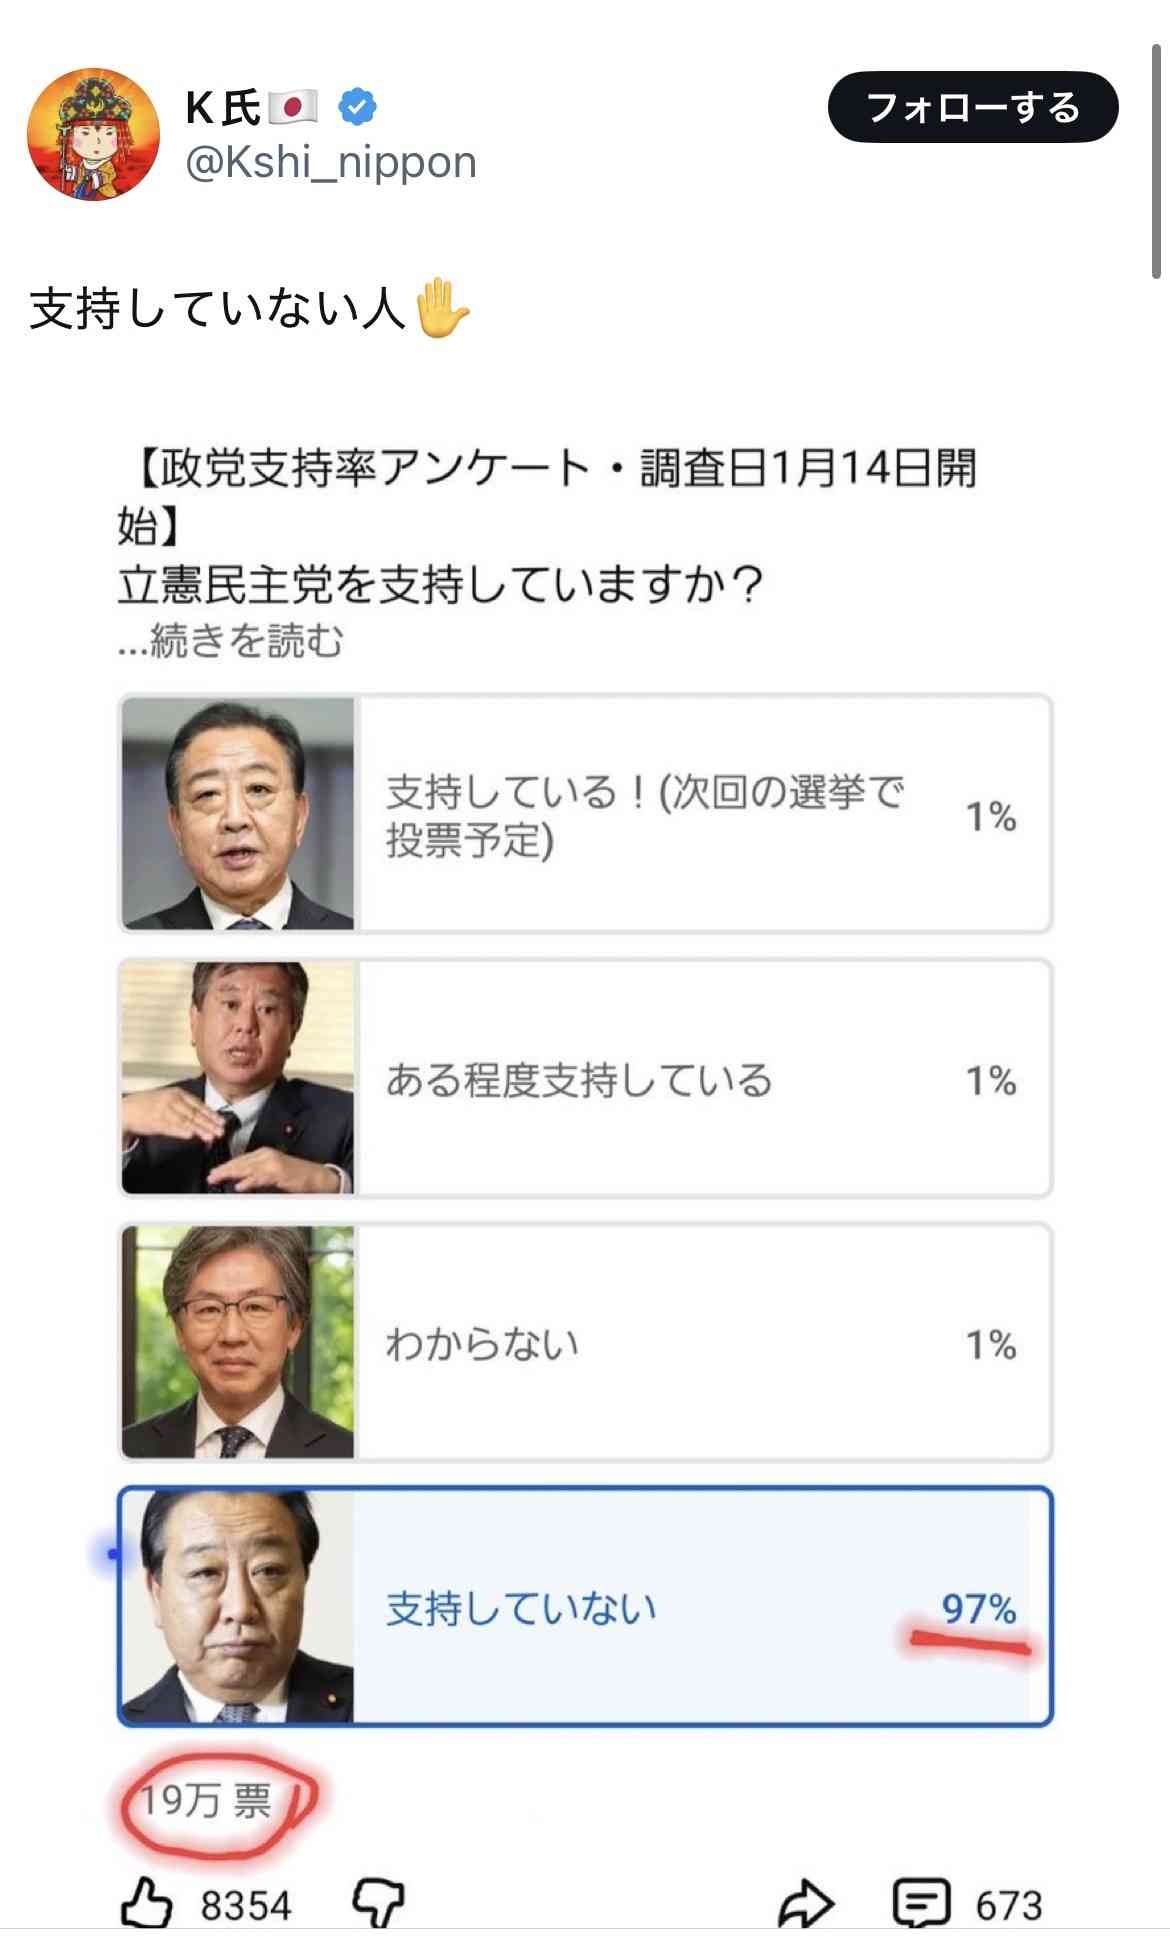The height and width of the screenshot is (1953, 1170).
Task: Open the comments speech-bubble icon
Action: 920,1903
